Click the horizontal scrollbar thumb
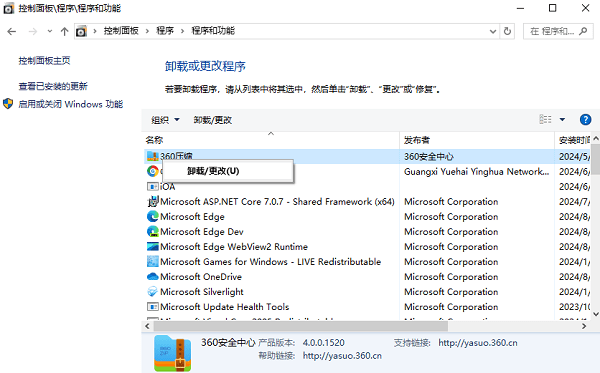The image size is (600, 373). point(300,326)
